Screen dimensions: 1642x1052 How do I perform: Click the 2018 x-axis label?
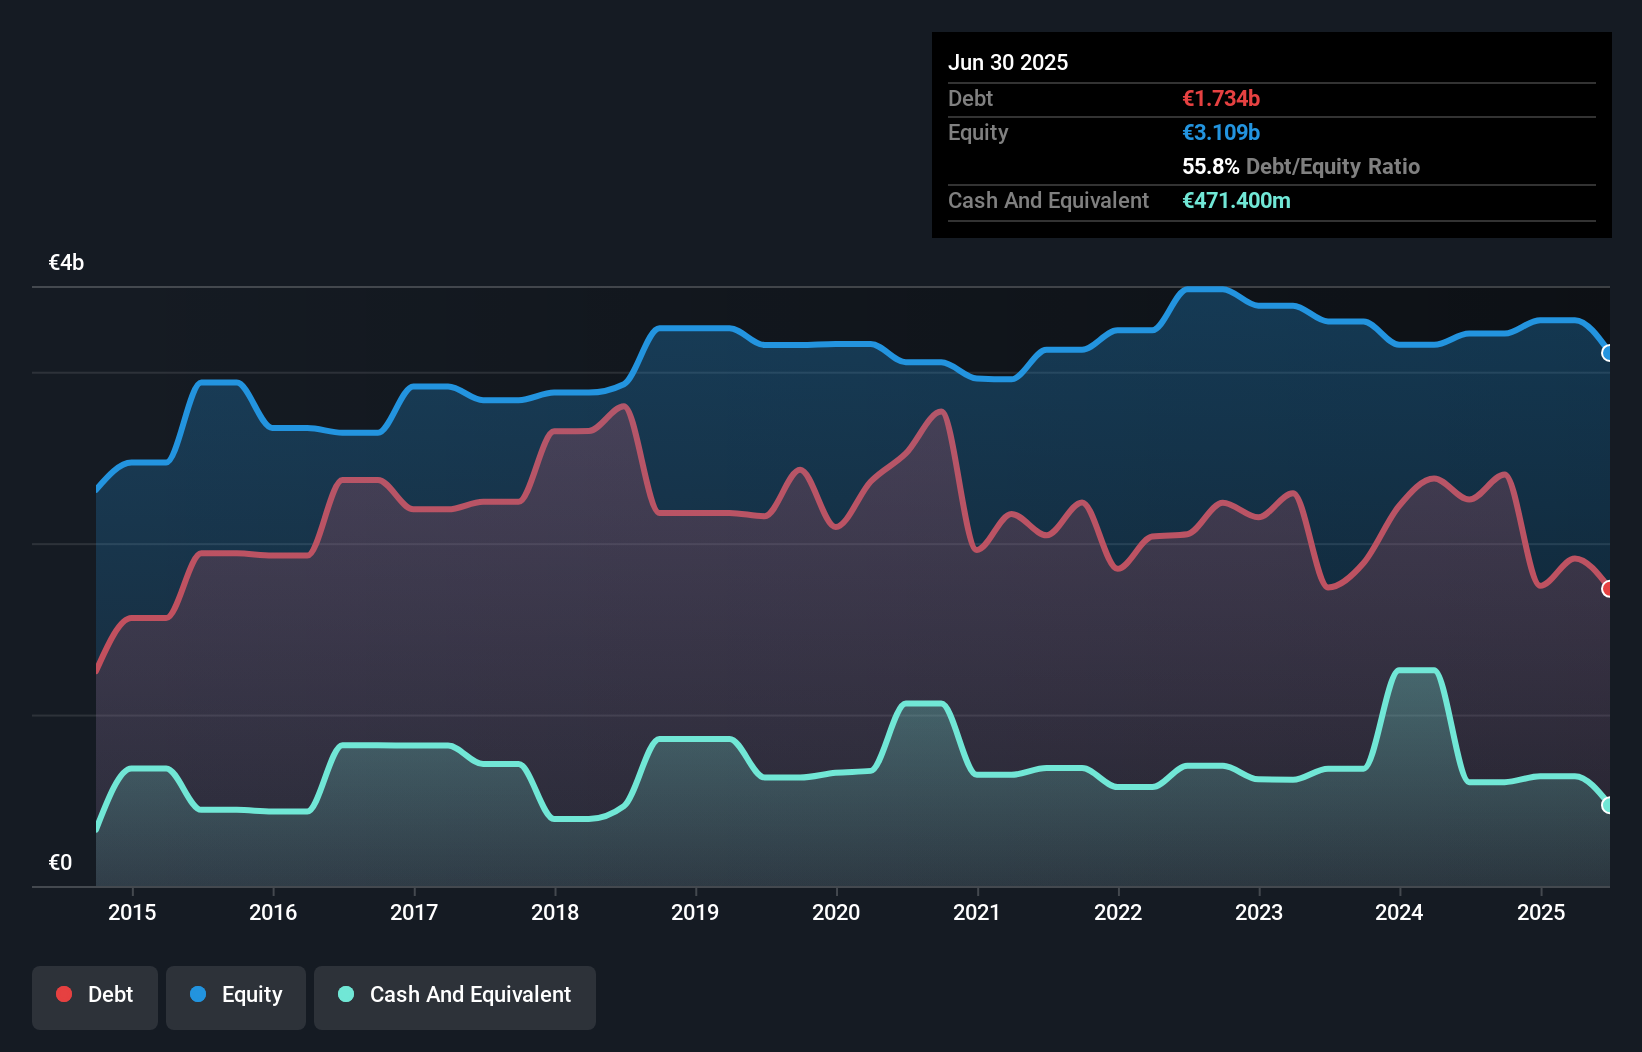[555, 912]
